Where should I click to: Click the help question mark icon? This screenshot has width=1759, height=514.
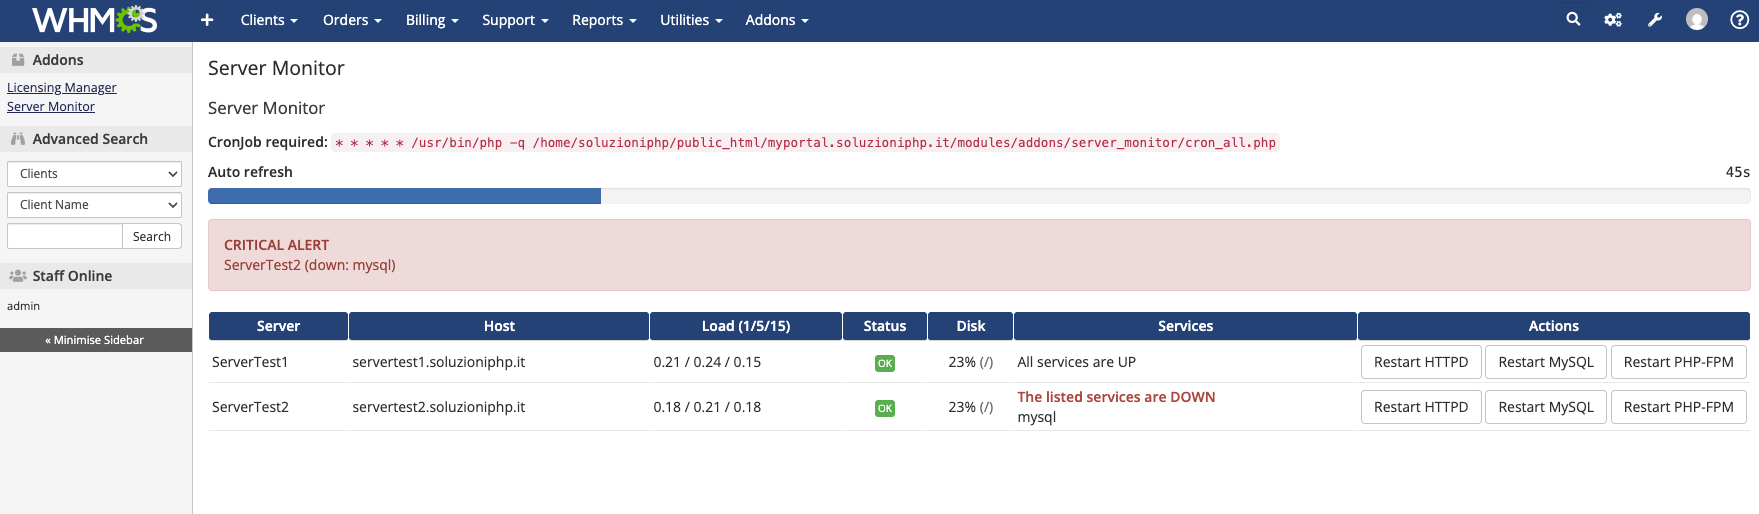point(1739,20)
